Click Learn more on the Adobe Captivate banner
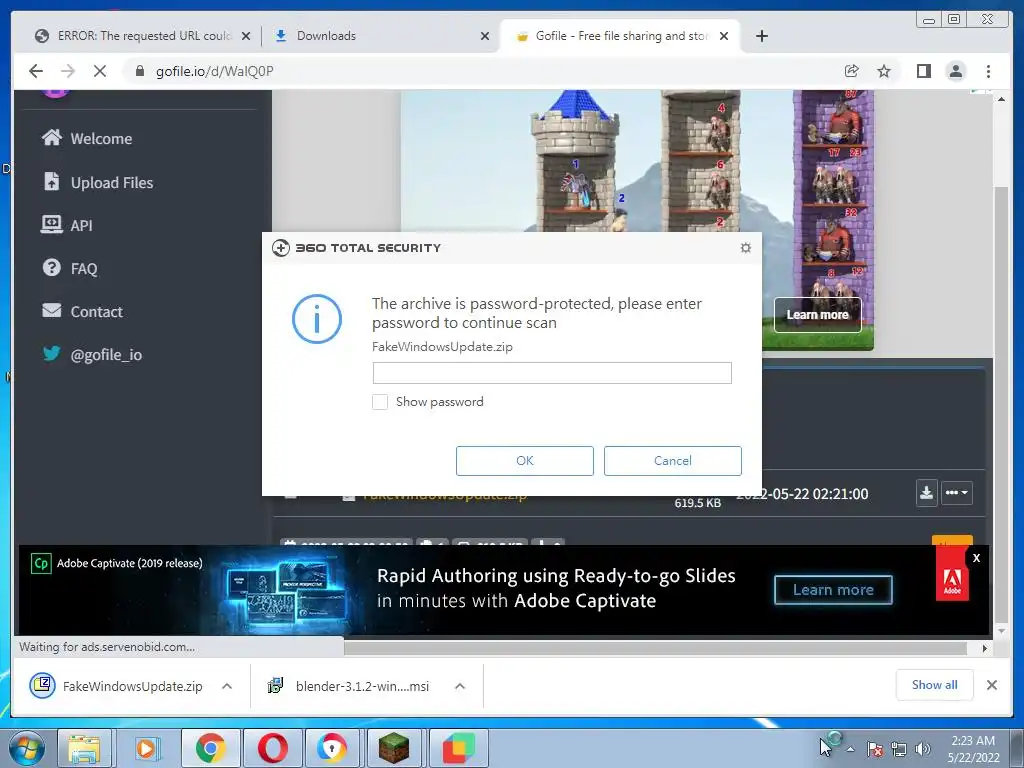The width and height of the screenshot is (1024, 768). [x=833, y=590]
